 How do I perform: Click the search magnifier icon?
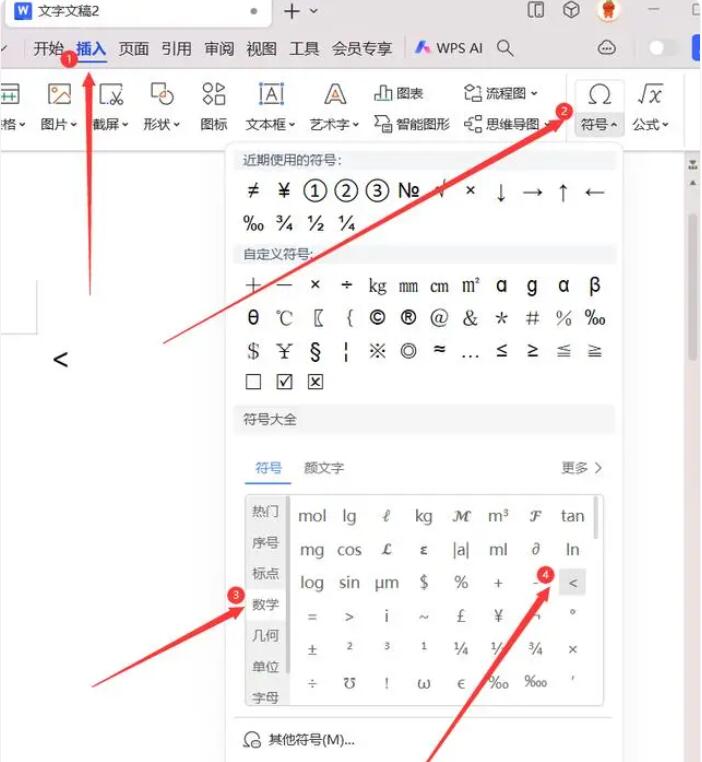pos(506,48)
